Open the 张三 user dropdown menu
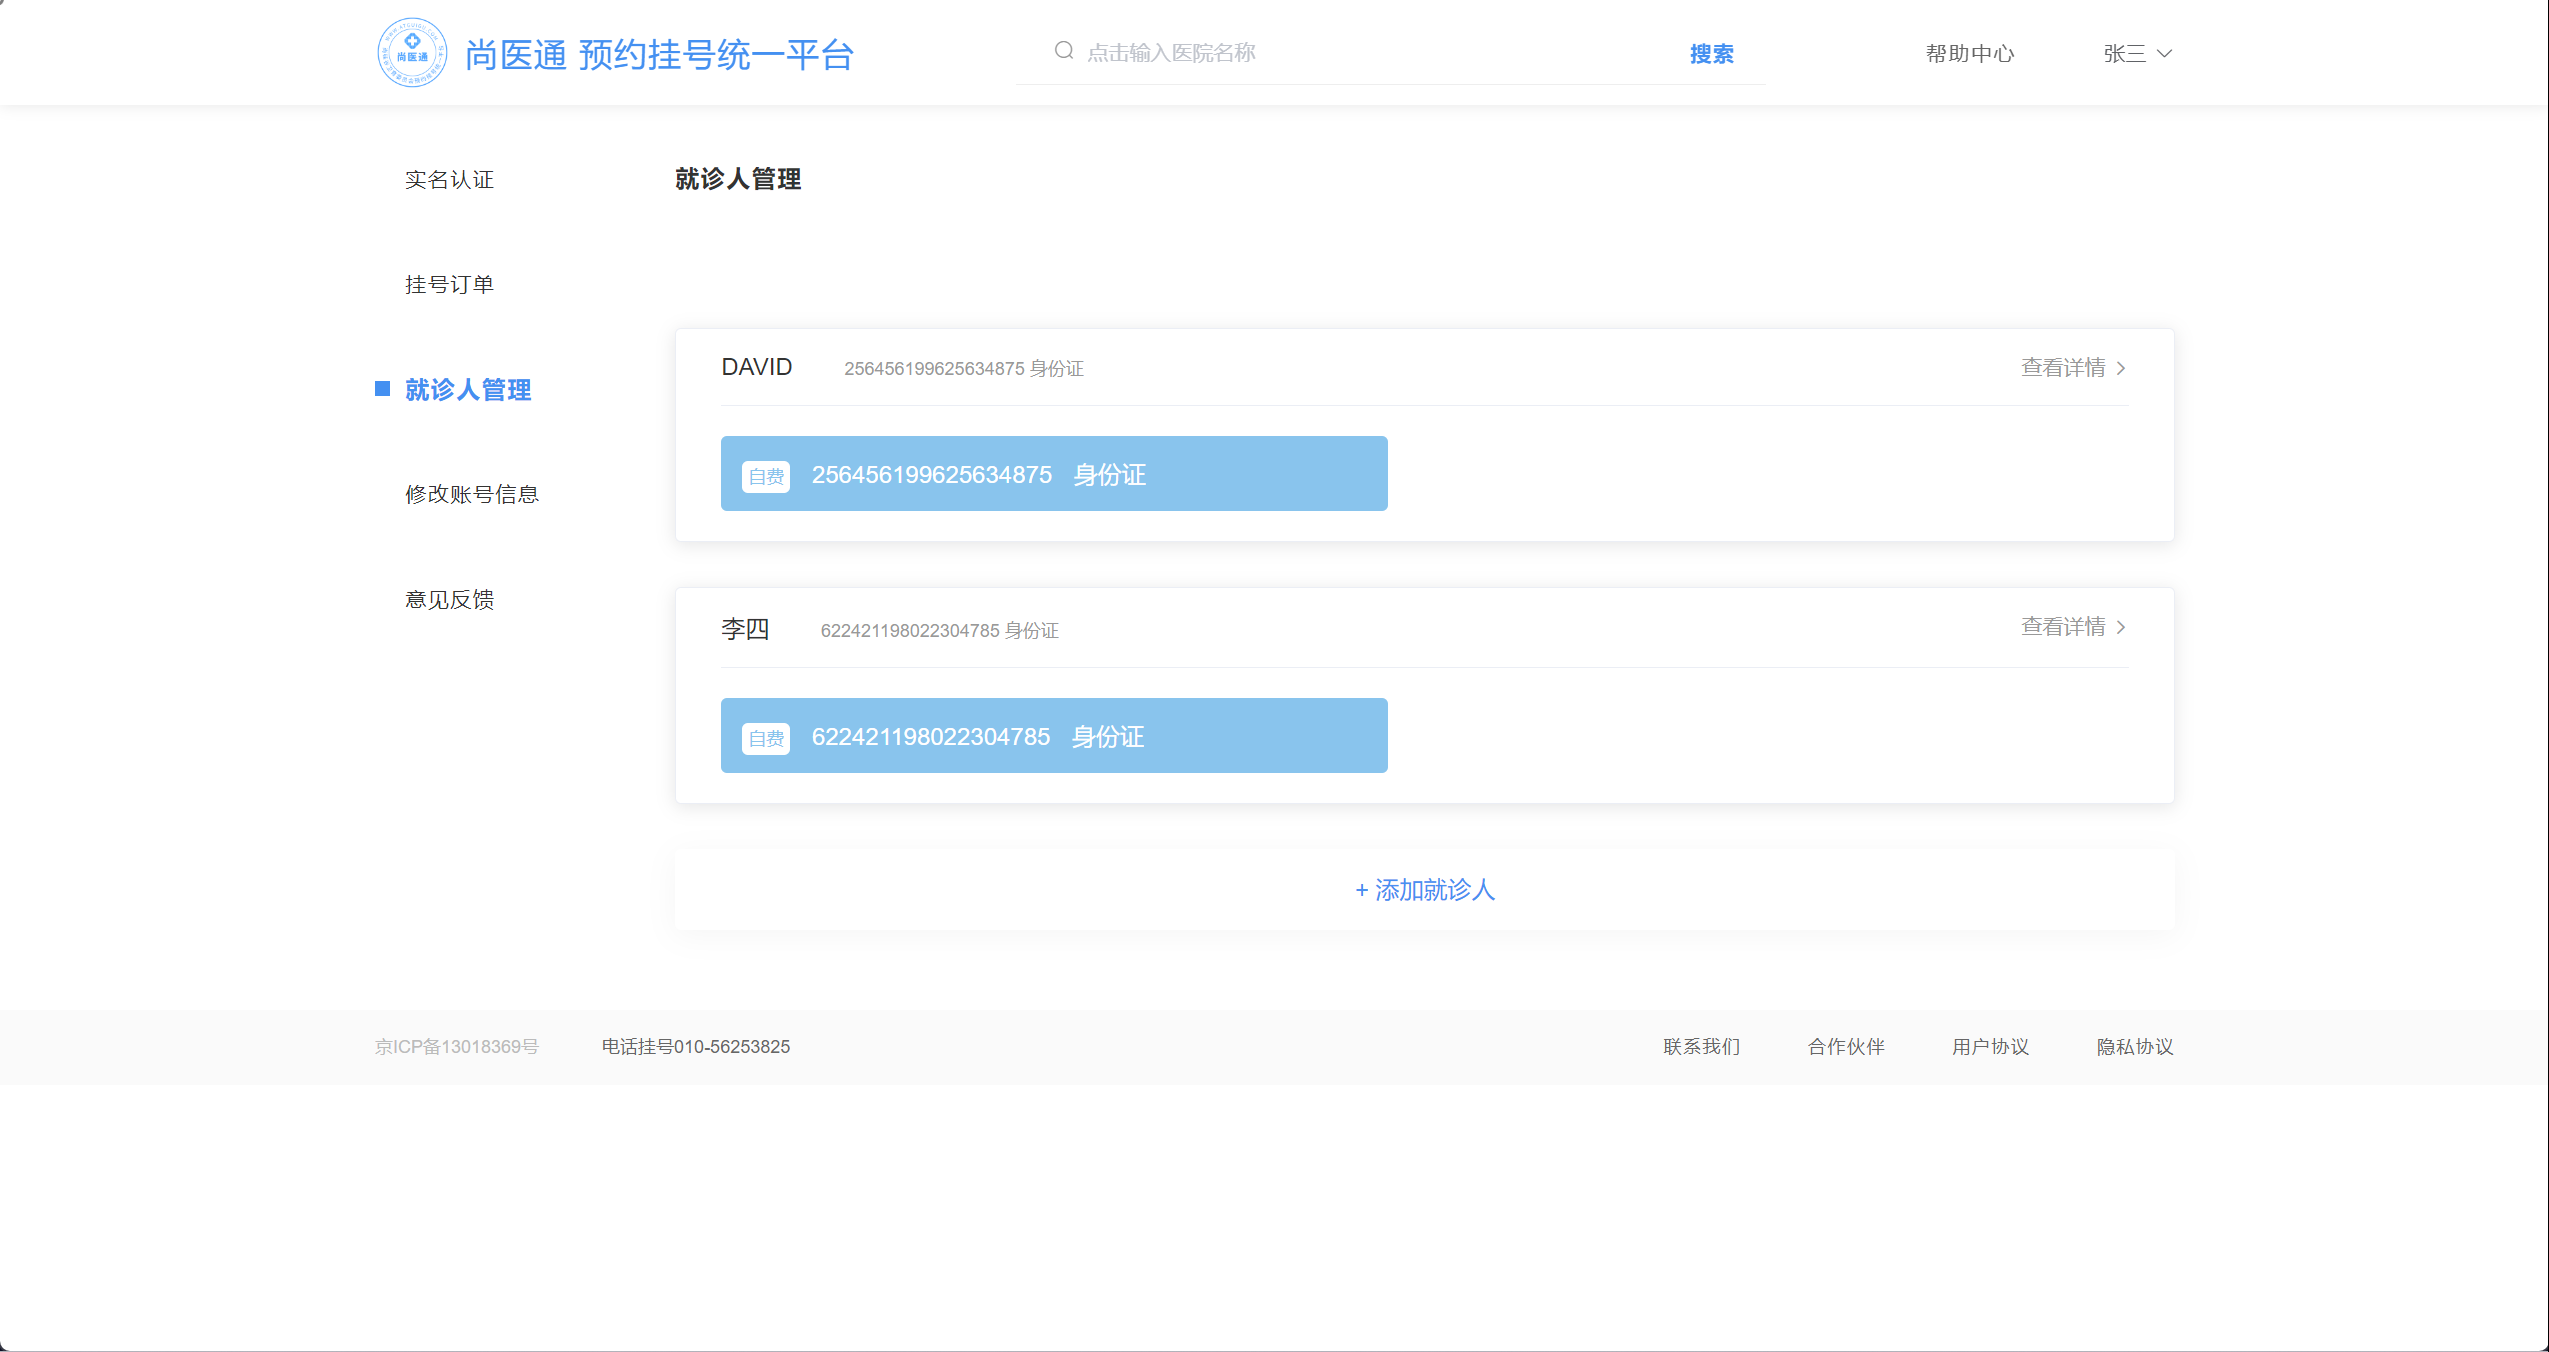Screen dimensions: 2549x1352 (x=2137, y=54)
